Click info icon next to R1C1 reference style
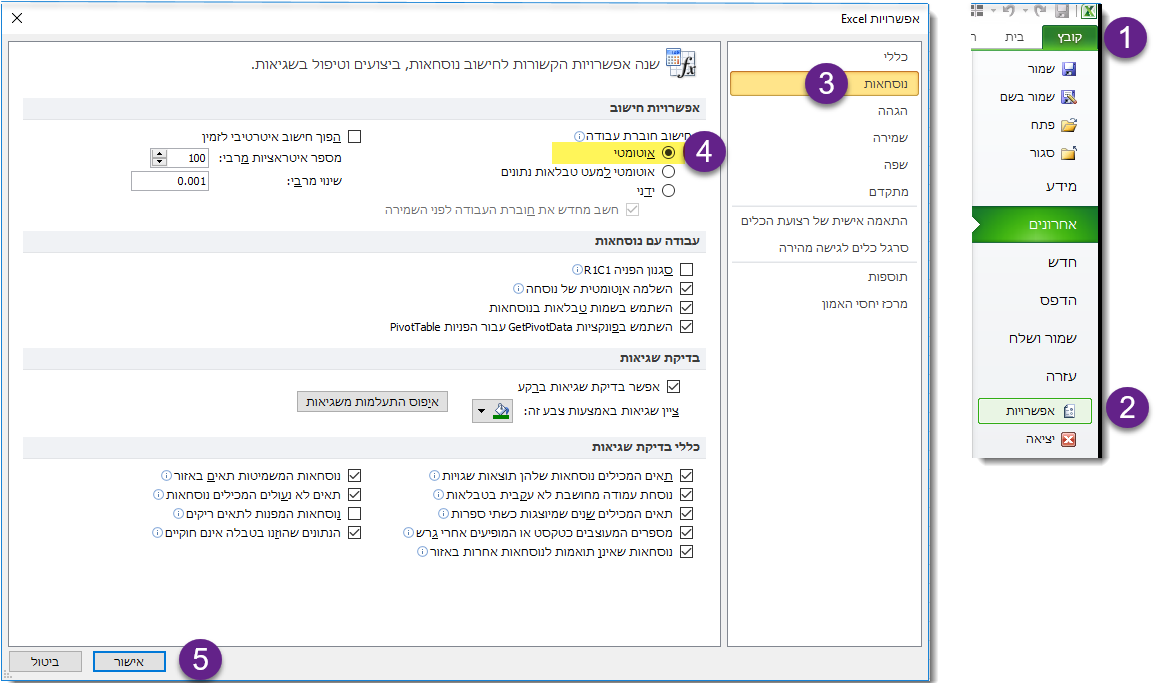Image resolution: width=1165 pixels, height=683 pixels. [x=577, y=270]
